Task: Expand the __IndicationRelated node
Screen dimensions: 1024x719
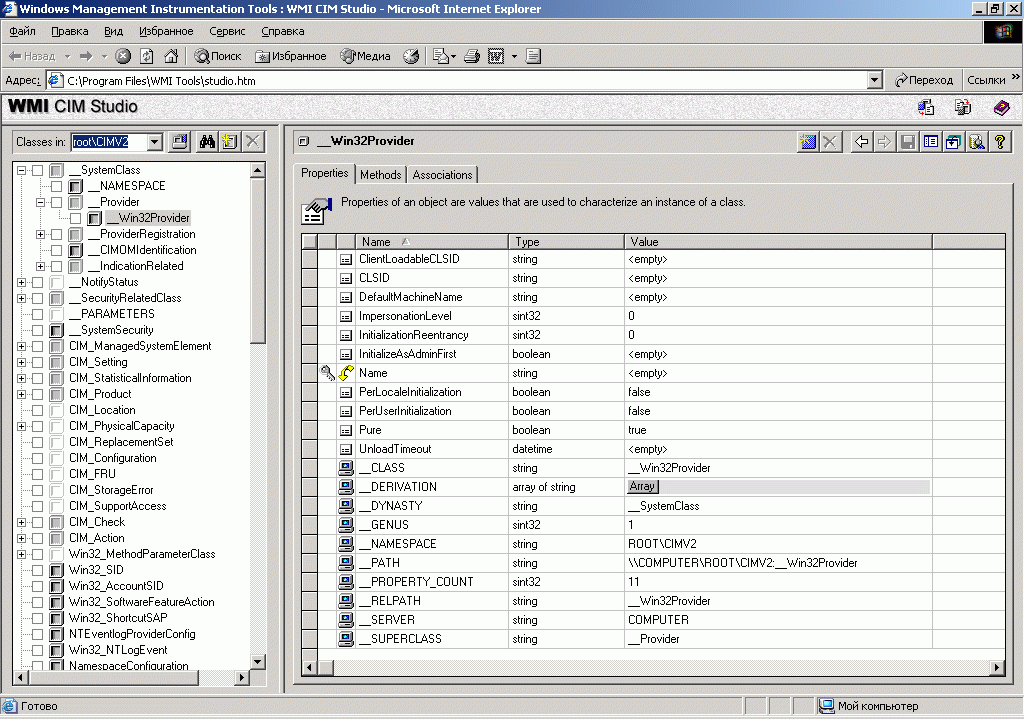Action: tap(40, 266)
